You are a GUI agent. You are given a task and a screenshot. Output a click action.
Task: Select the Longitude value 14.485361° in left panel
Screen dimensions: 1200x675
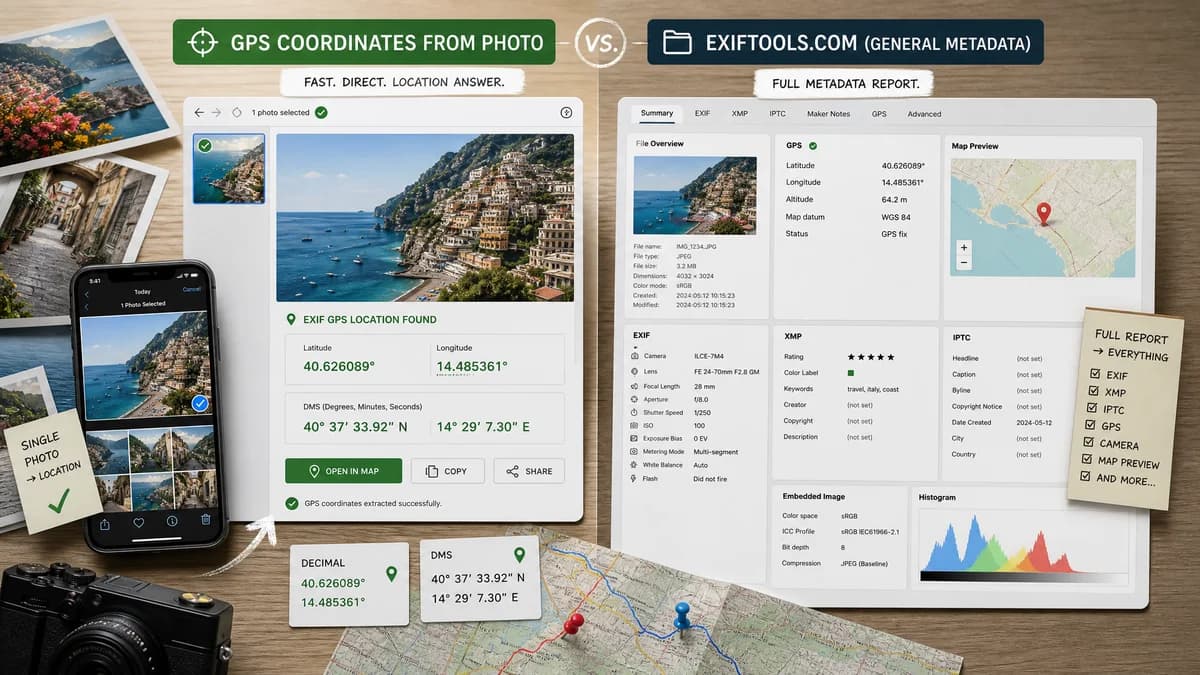(472, 367)
